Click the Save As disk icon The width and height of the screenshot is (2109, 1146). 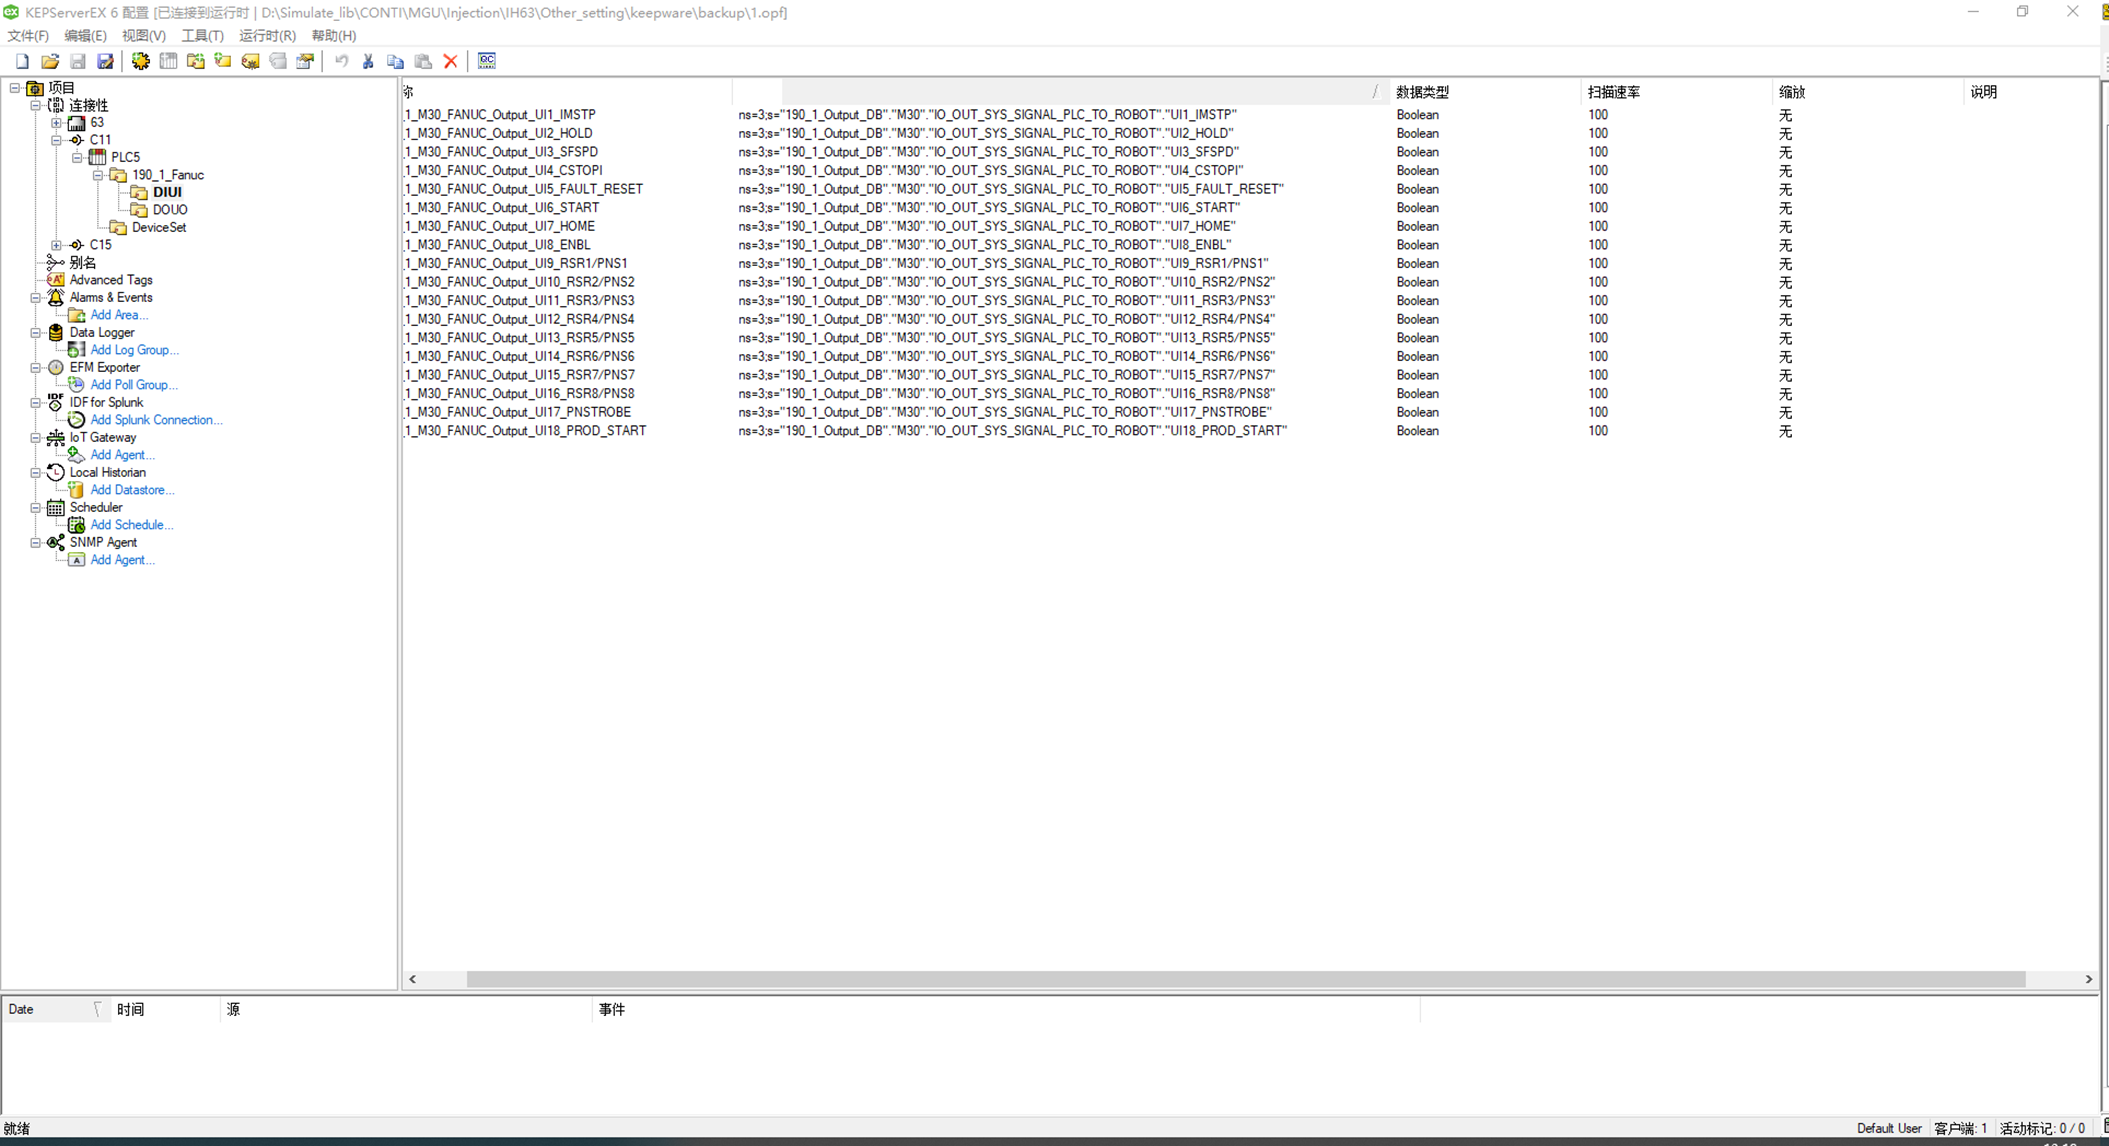(x=105, y=61)
